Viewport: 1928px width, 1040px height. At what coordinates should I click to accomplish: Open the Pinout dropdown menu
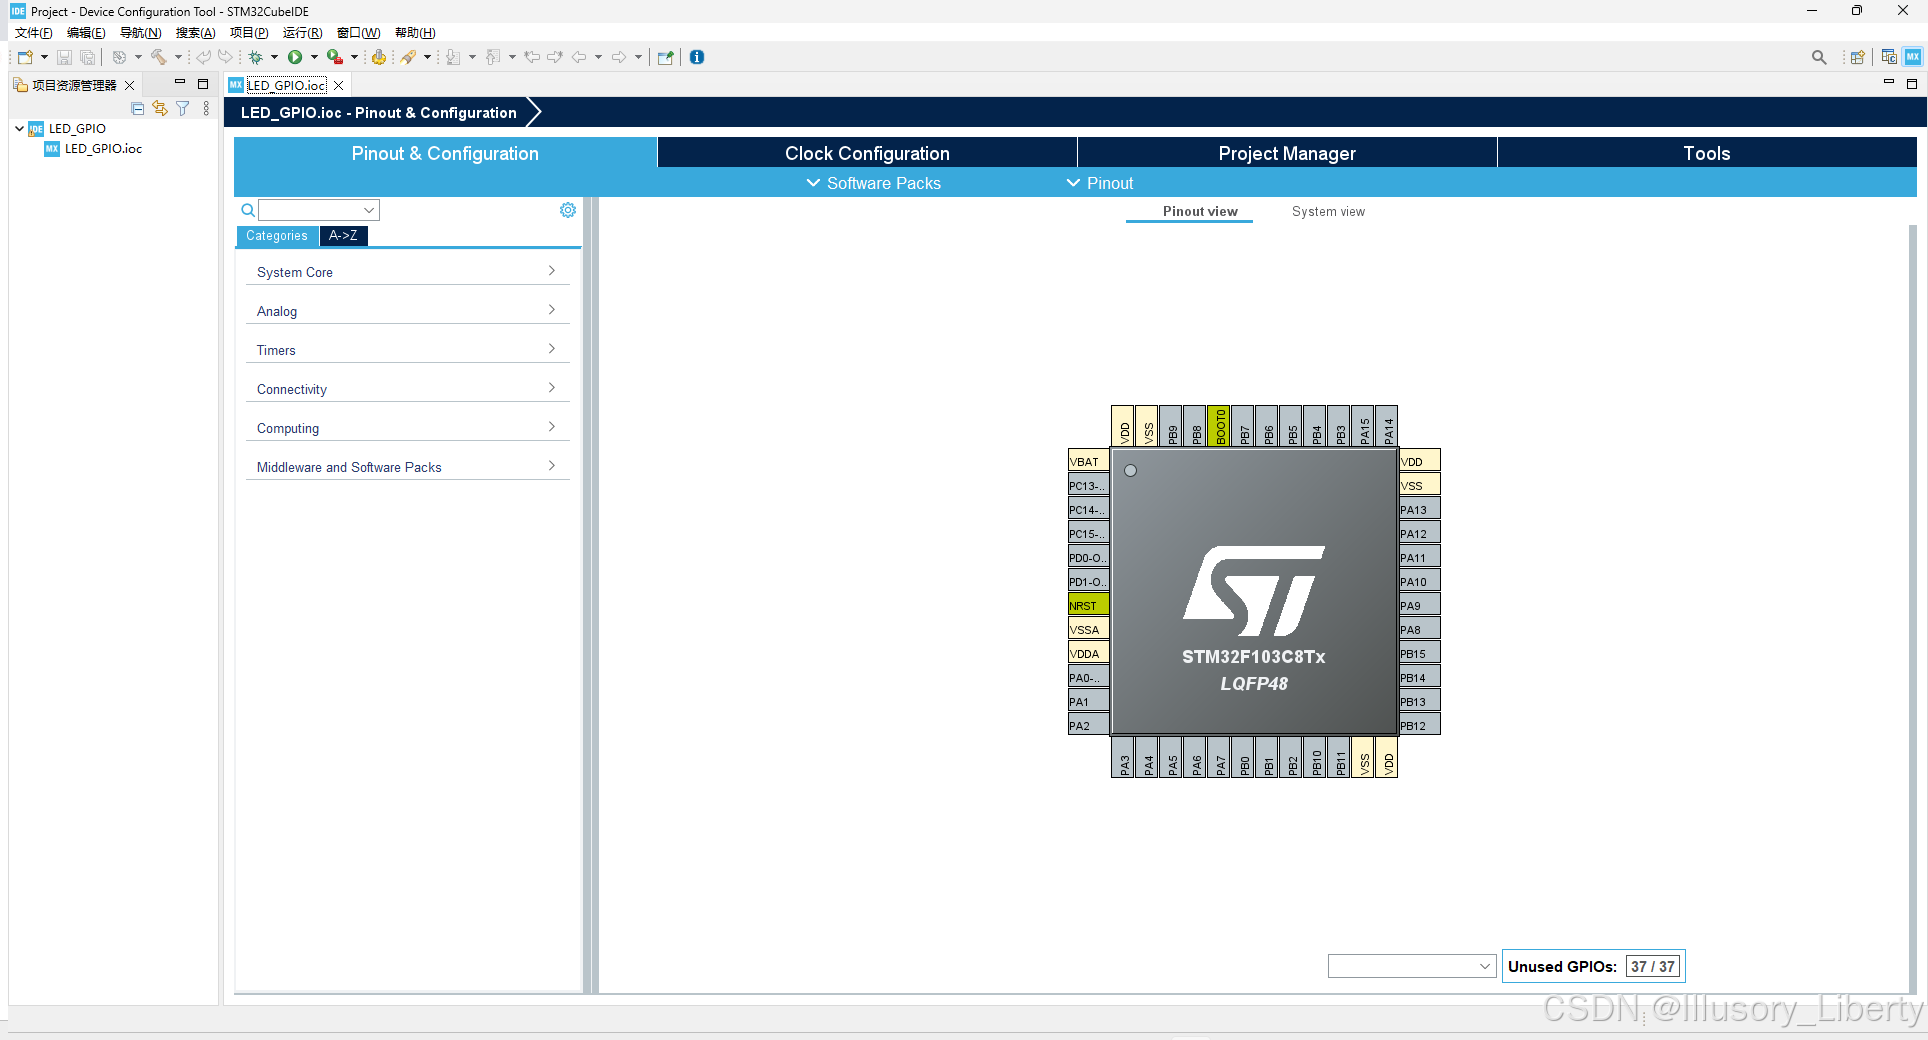click(x=1099, y=183)
